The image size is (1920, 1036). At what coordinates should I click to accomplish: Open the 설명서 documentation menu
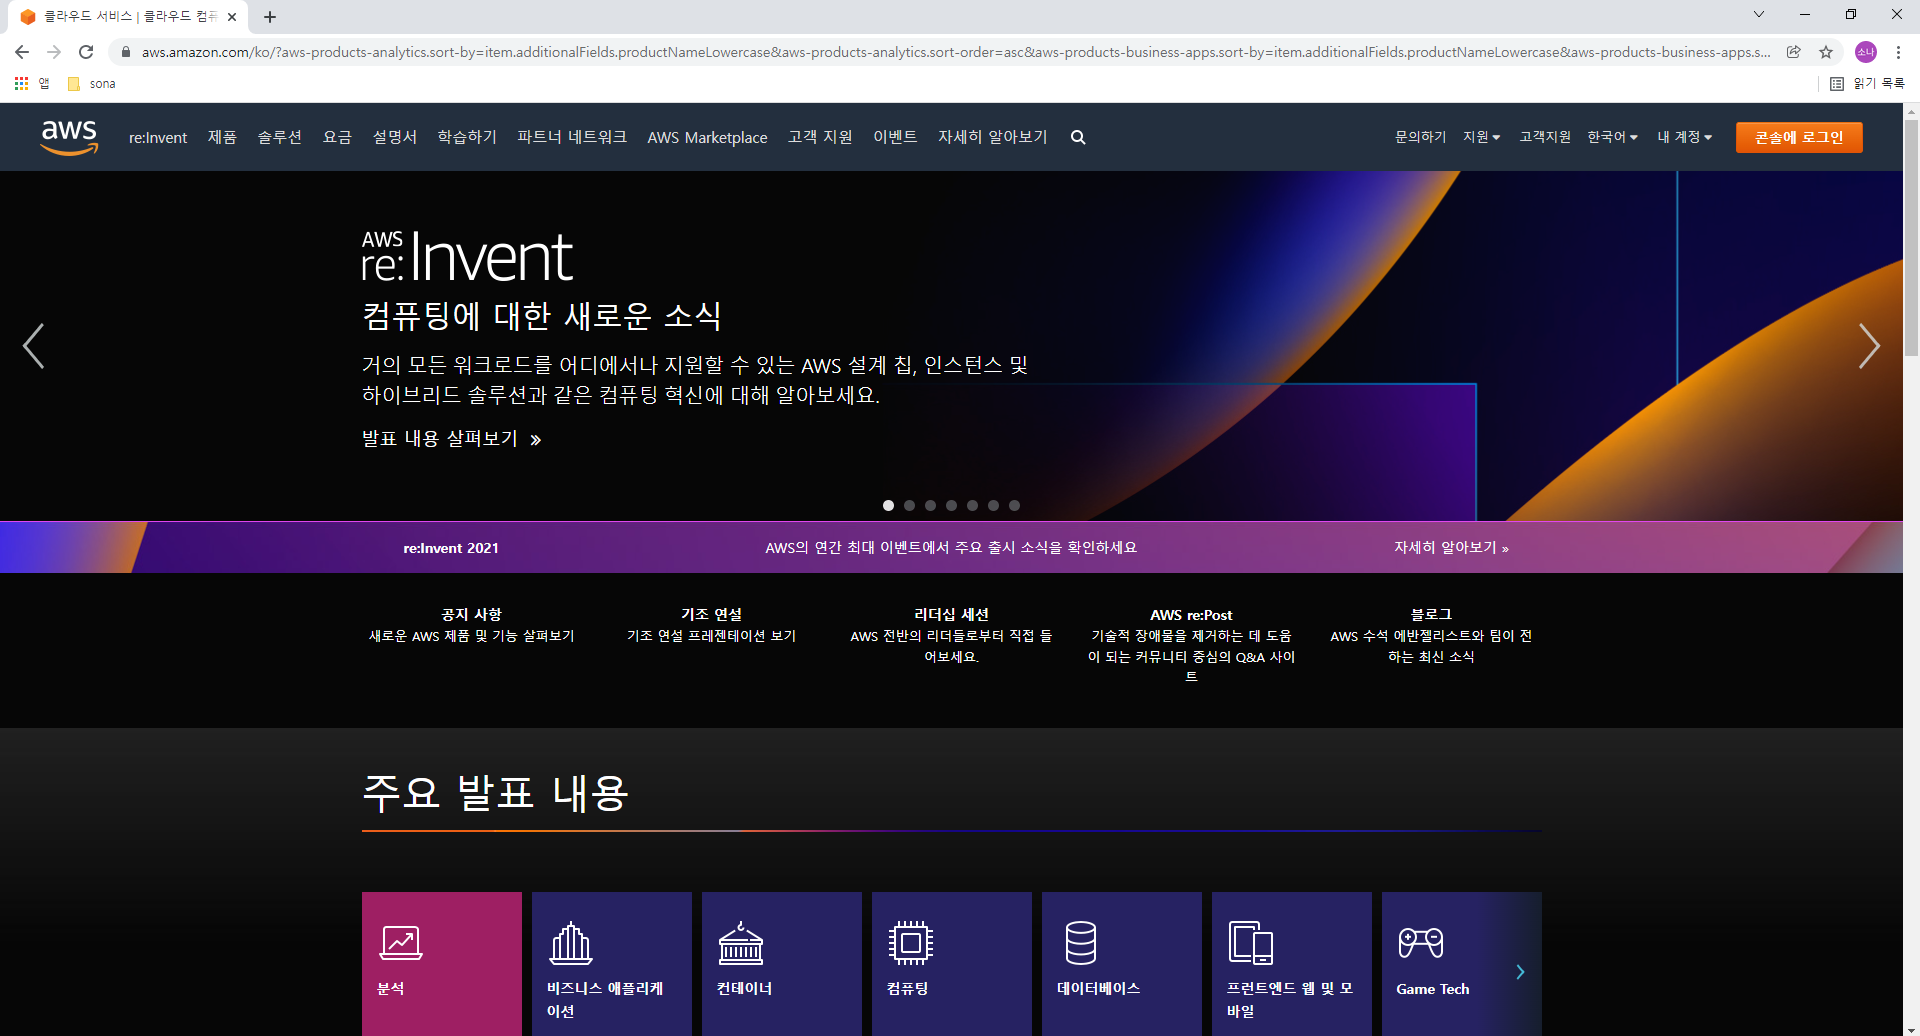tap(394, 137)
